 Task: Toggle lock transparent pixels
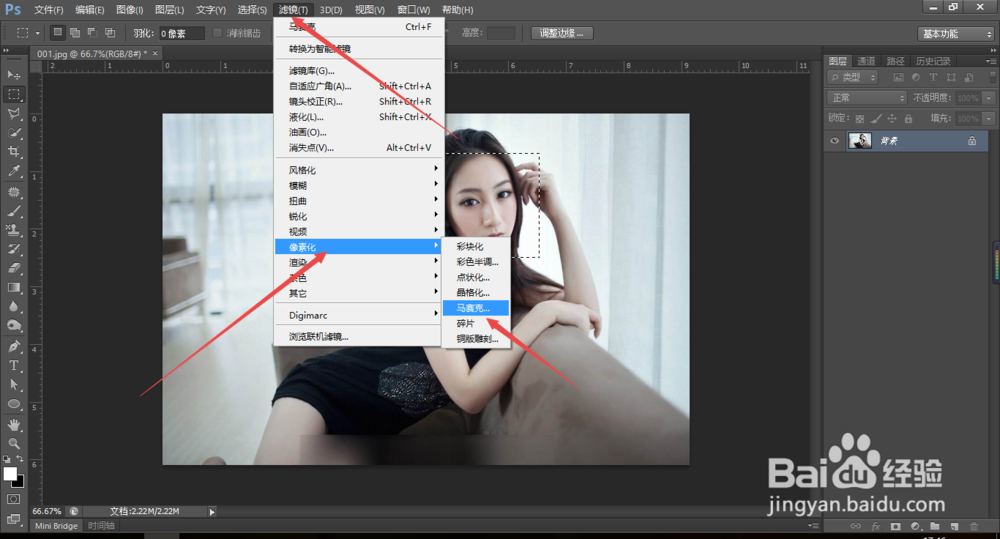[x=860, y=119]
